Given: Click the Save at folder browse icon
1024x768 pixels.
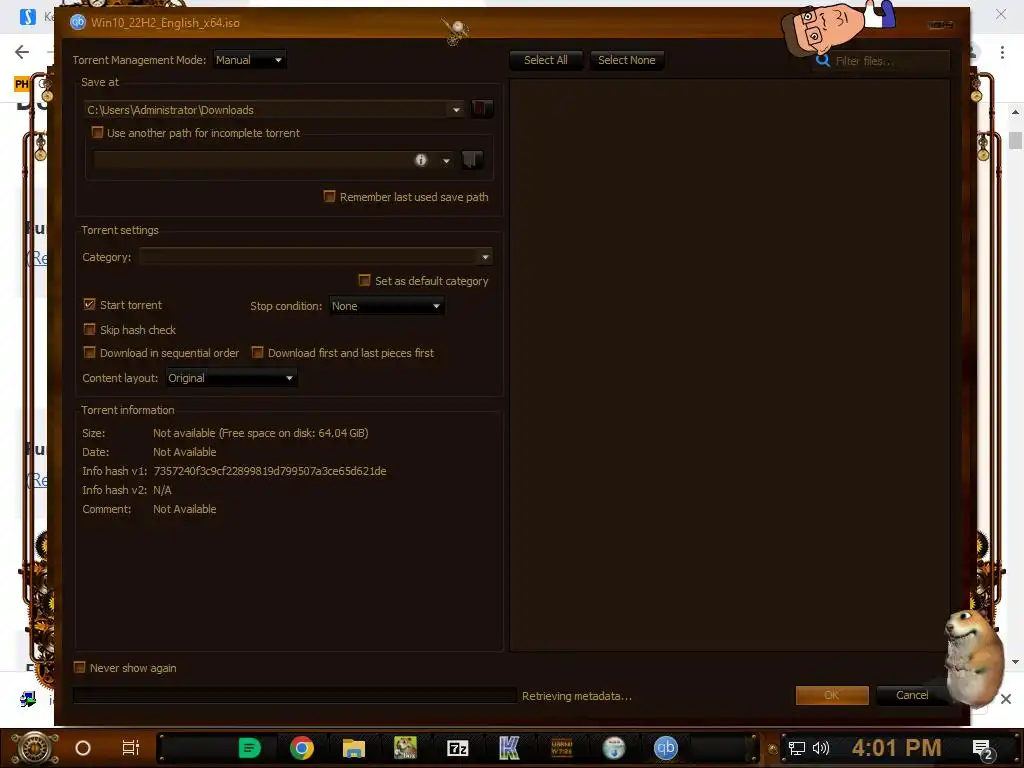Looking at the screenshot, I should point(482,108).
